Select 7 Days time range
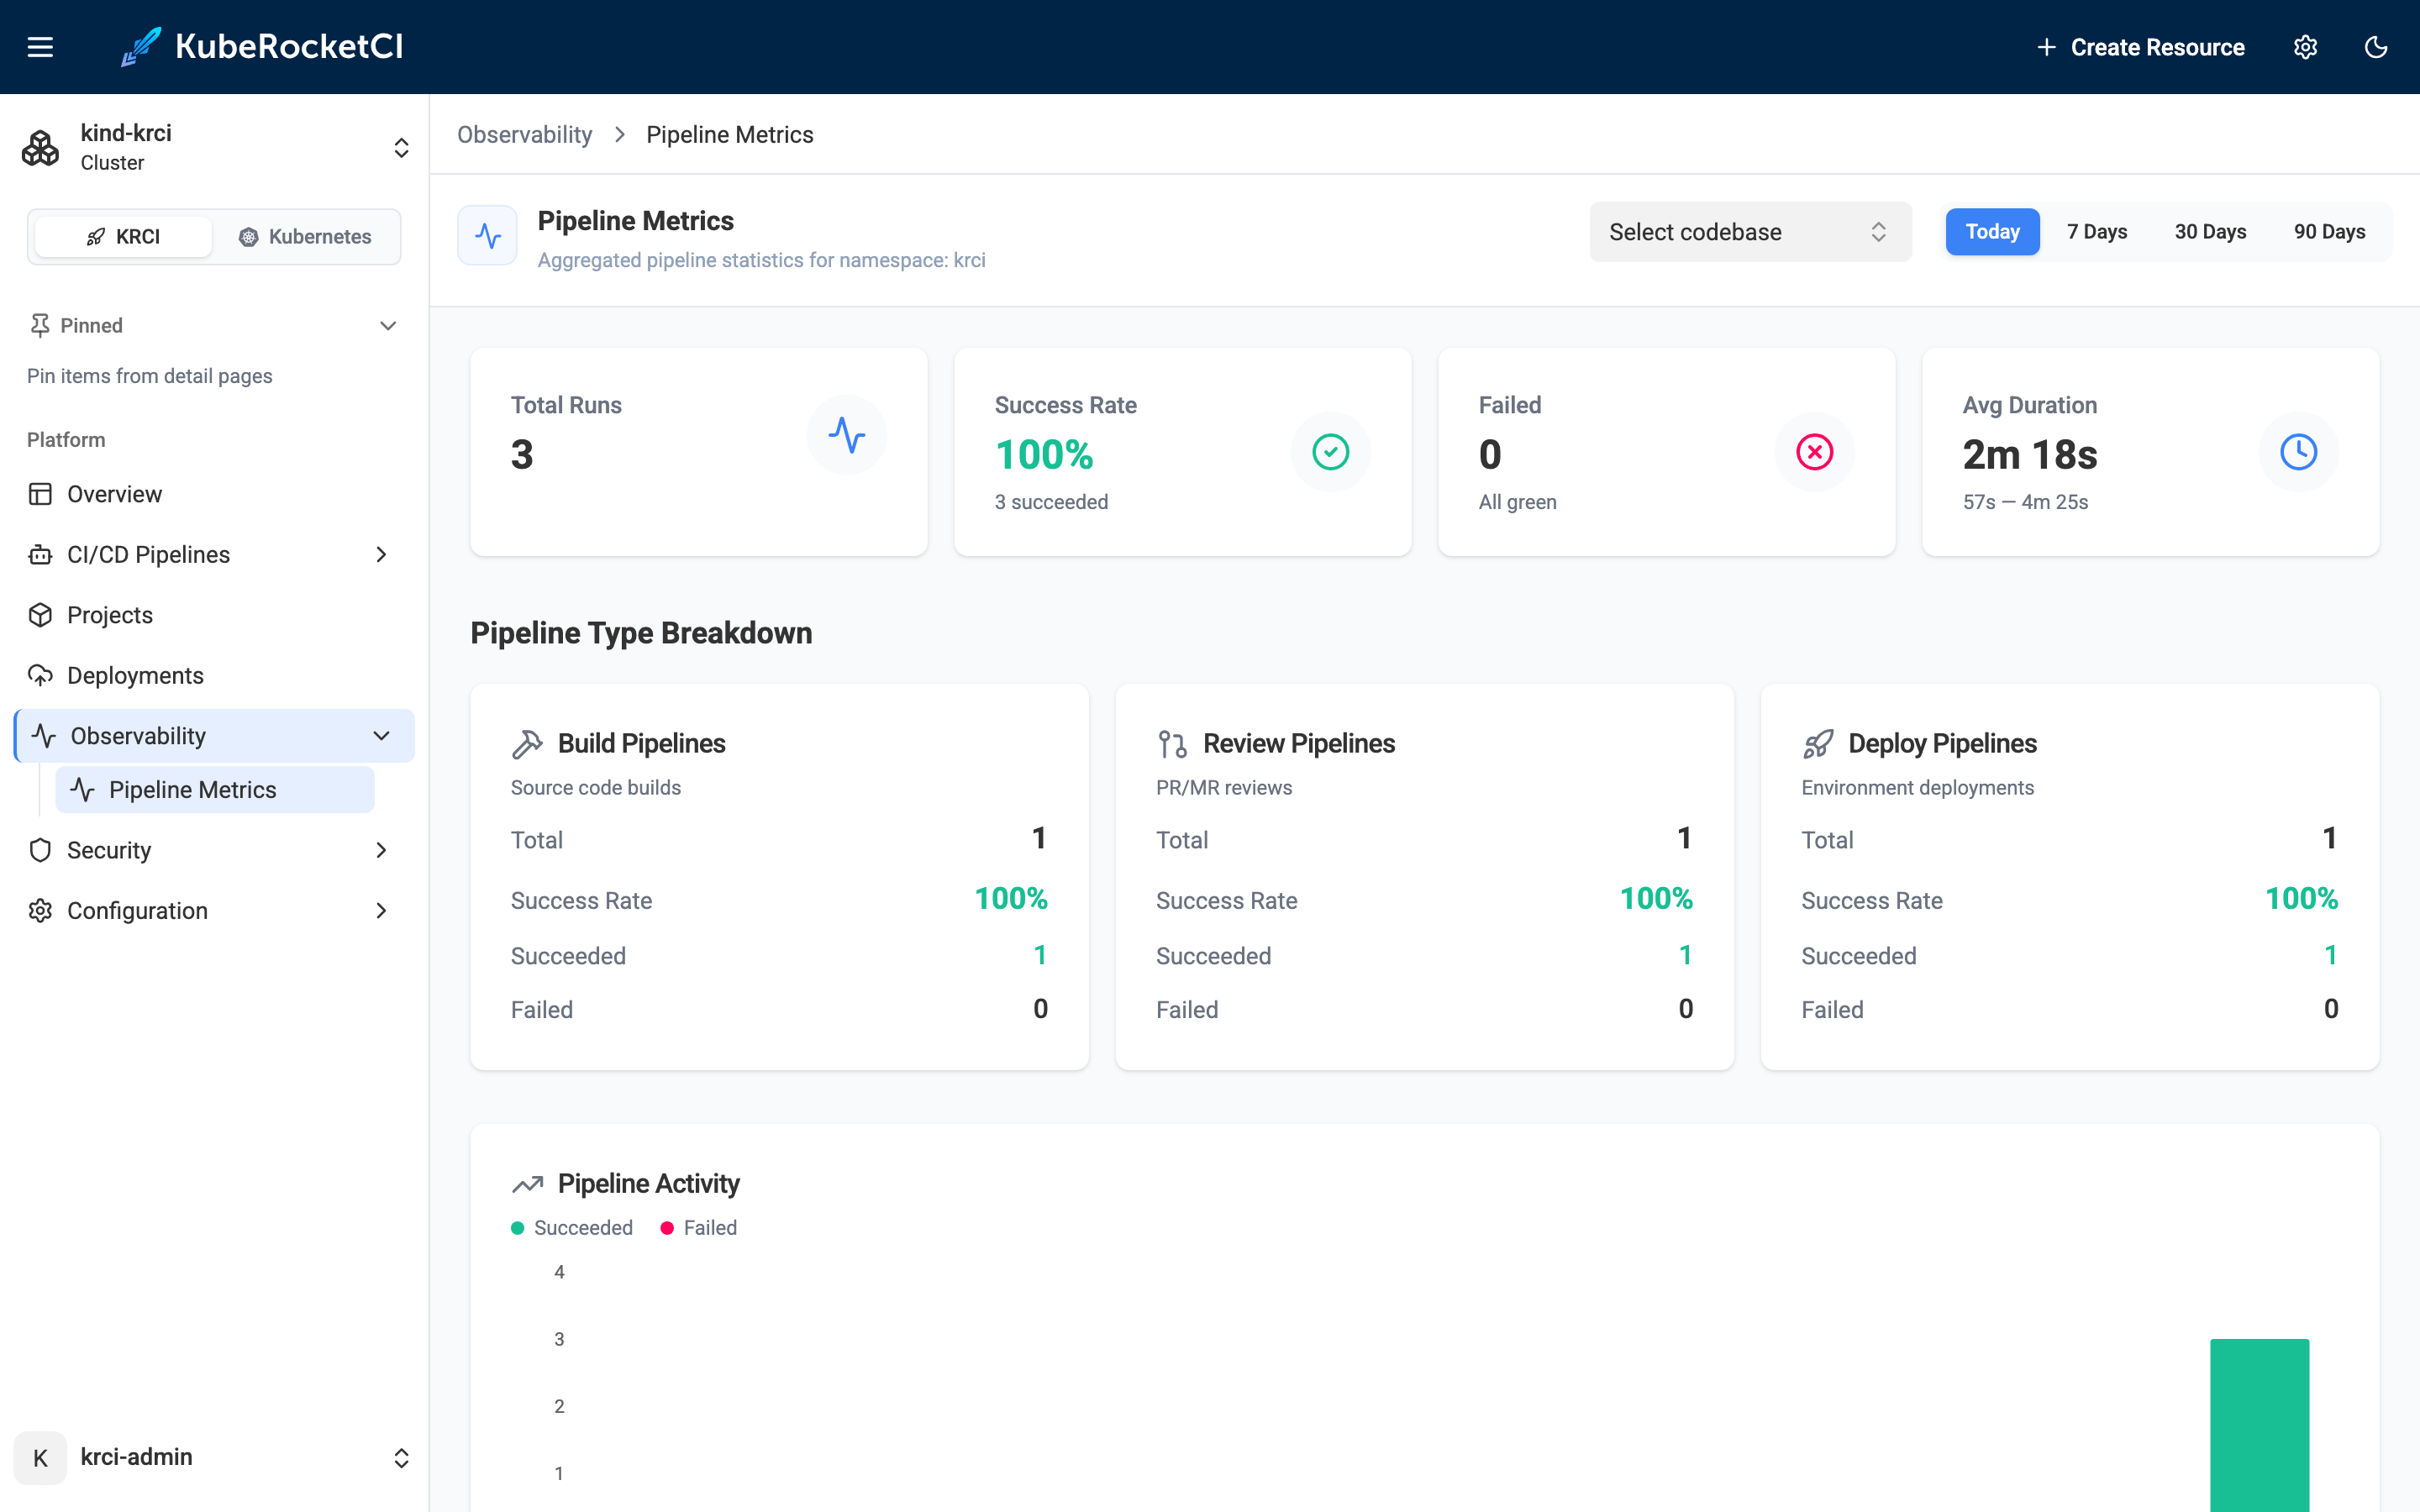Screen dimensions: 2420x1512 click(x=2097, y=232)
